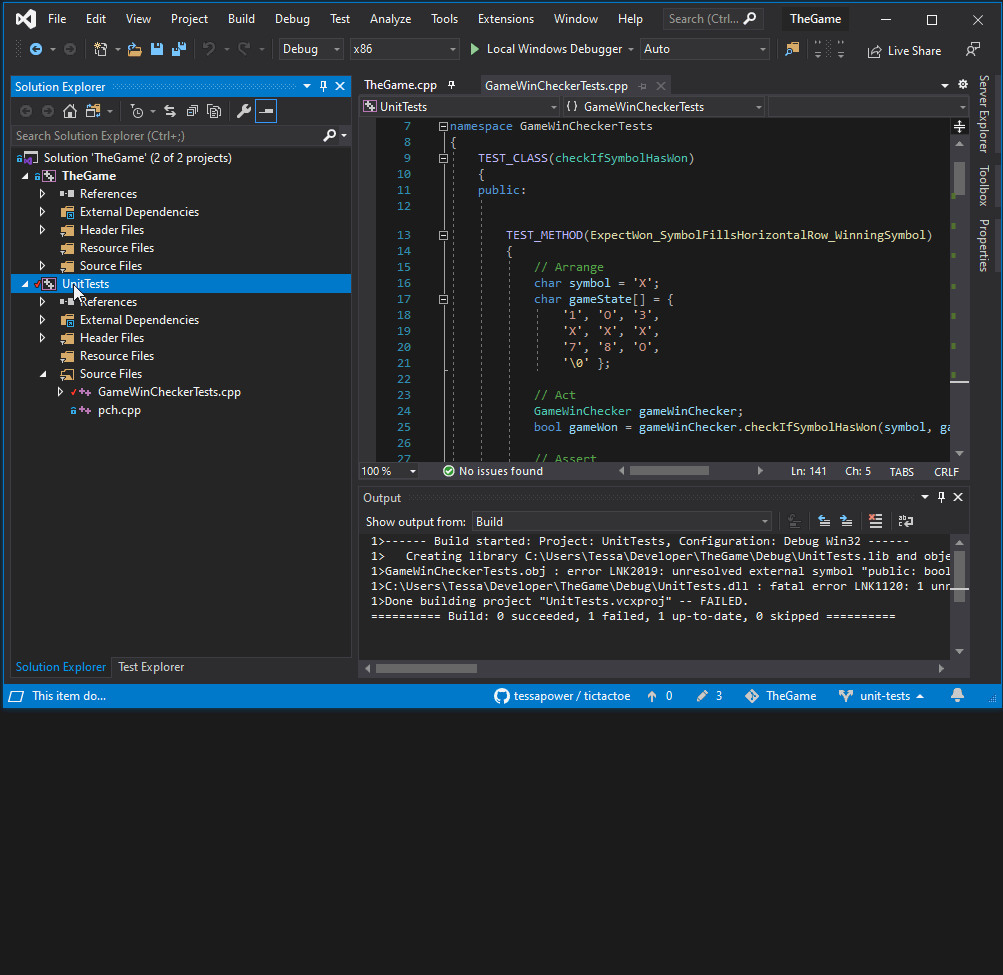Open Solution Explorer home view

(69, 111)
